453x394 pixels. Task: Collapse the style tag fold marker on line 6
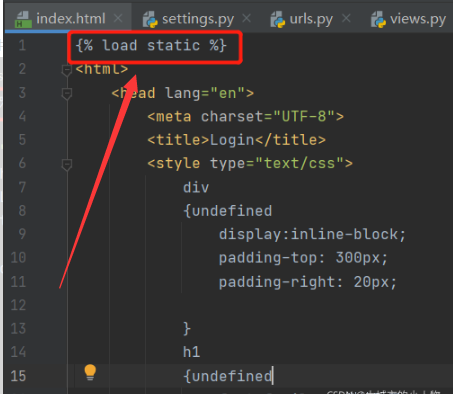point(67,165)
